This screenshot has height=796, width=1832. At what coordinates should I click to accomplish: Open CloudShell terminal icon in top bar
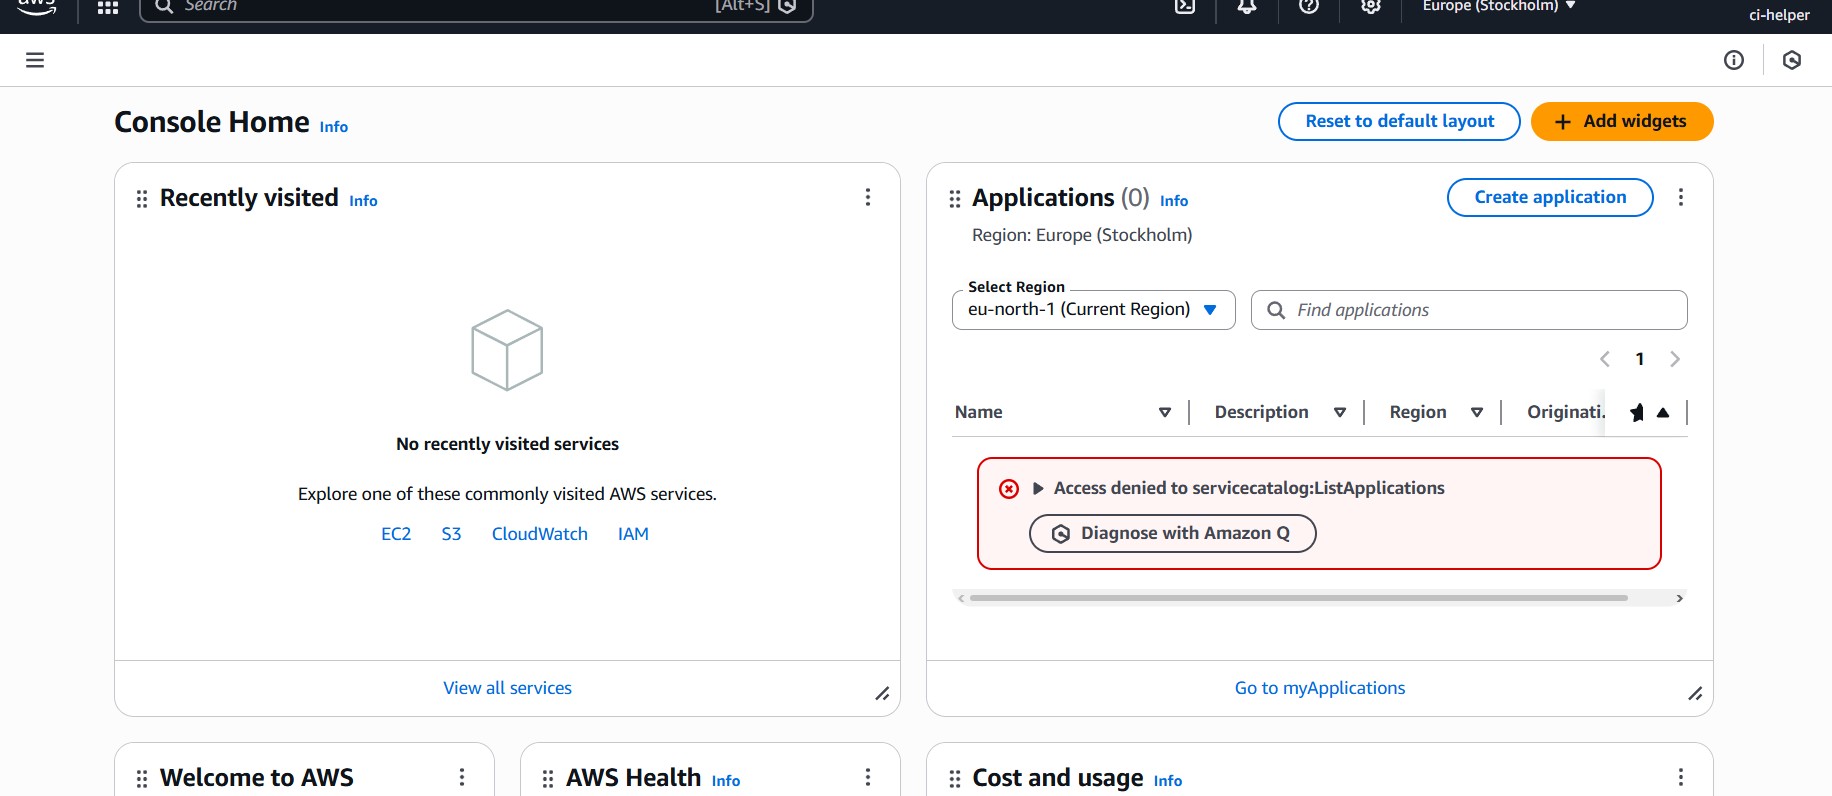1185,7
